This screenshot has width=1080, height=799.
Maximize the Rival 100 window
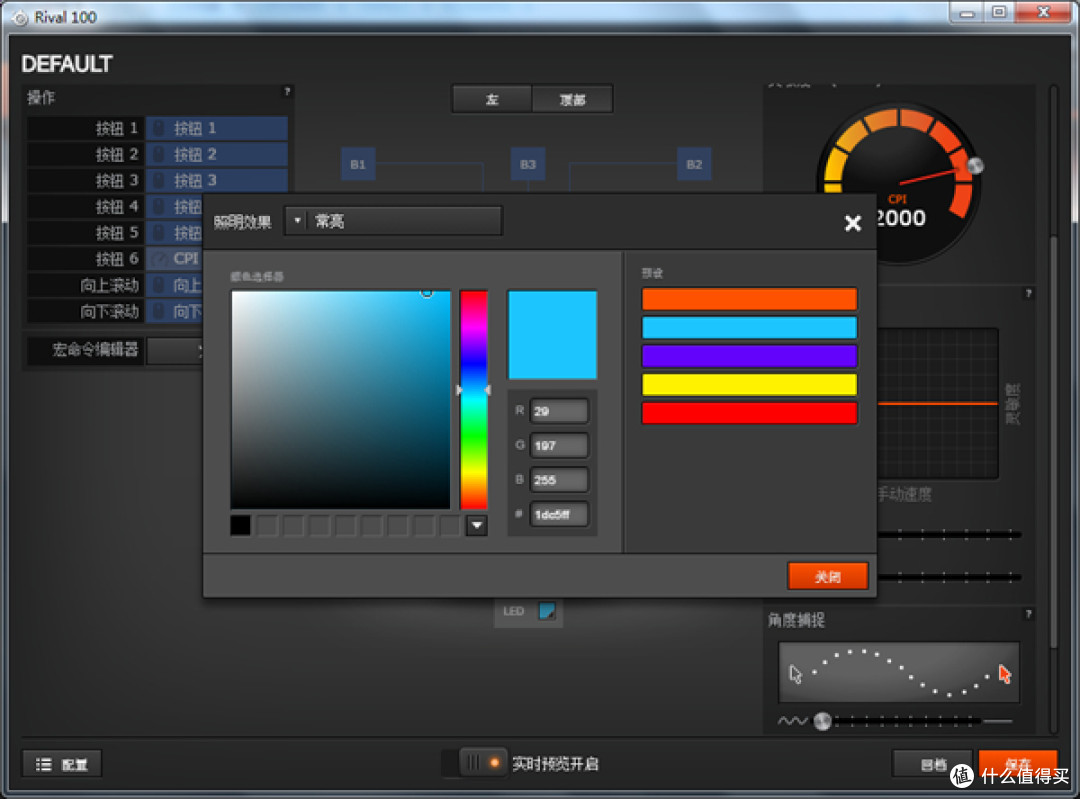coord(999,12)
